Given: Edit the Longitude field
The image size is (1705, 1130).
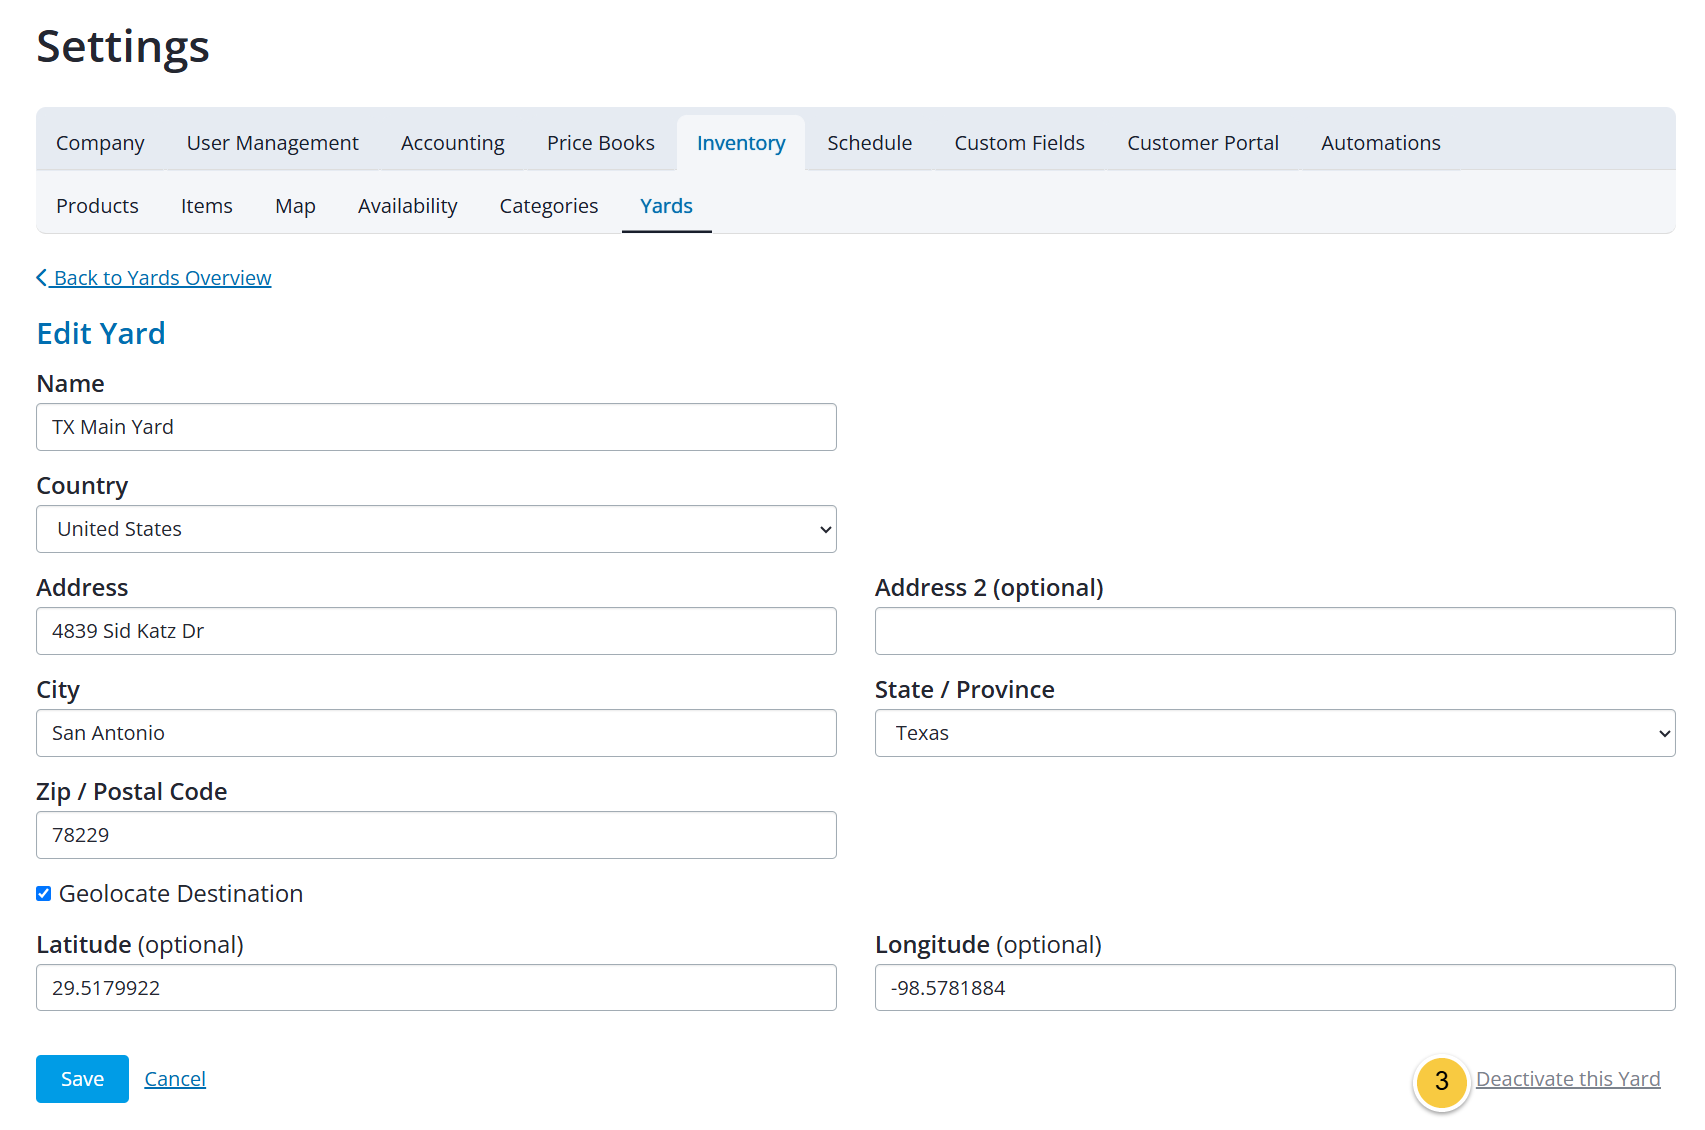Looking at the screenshot, I should [1275, 988].
